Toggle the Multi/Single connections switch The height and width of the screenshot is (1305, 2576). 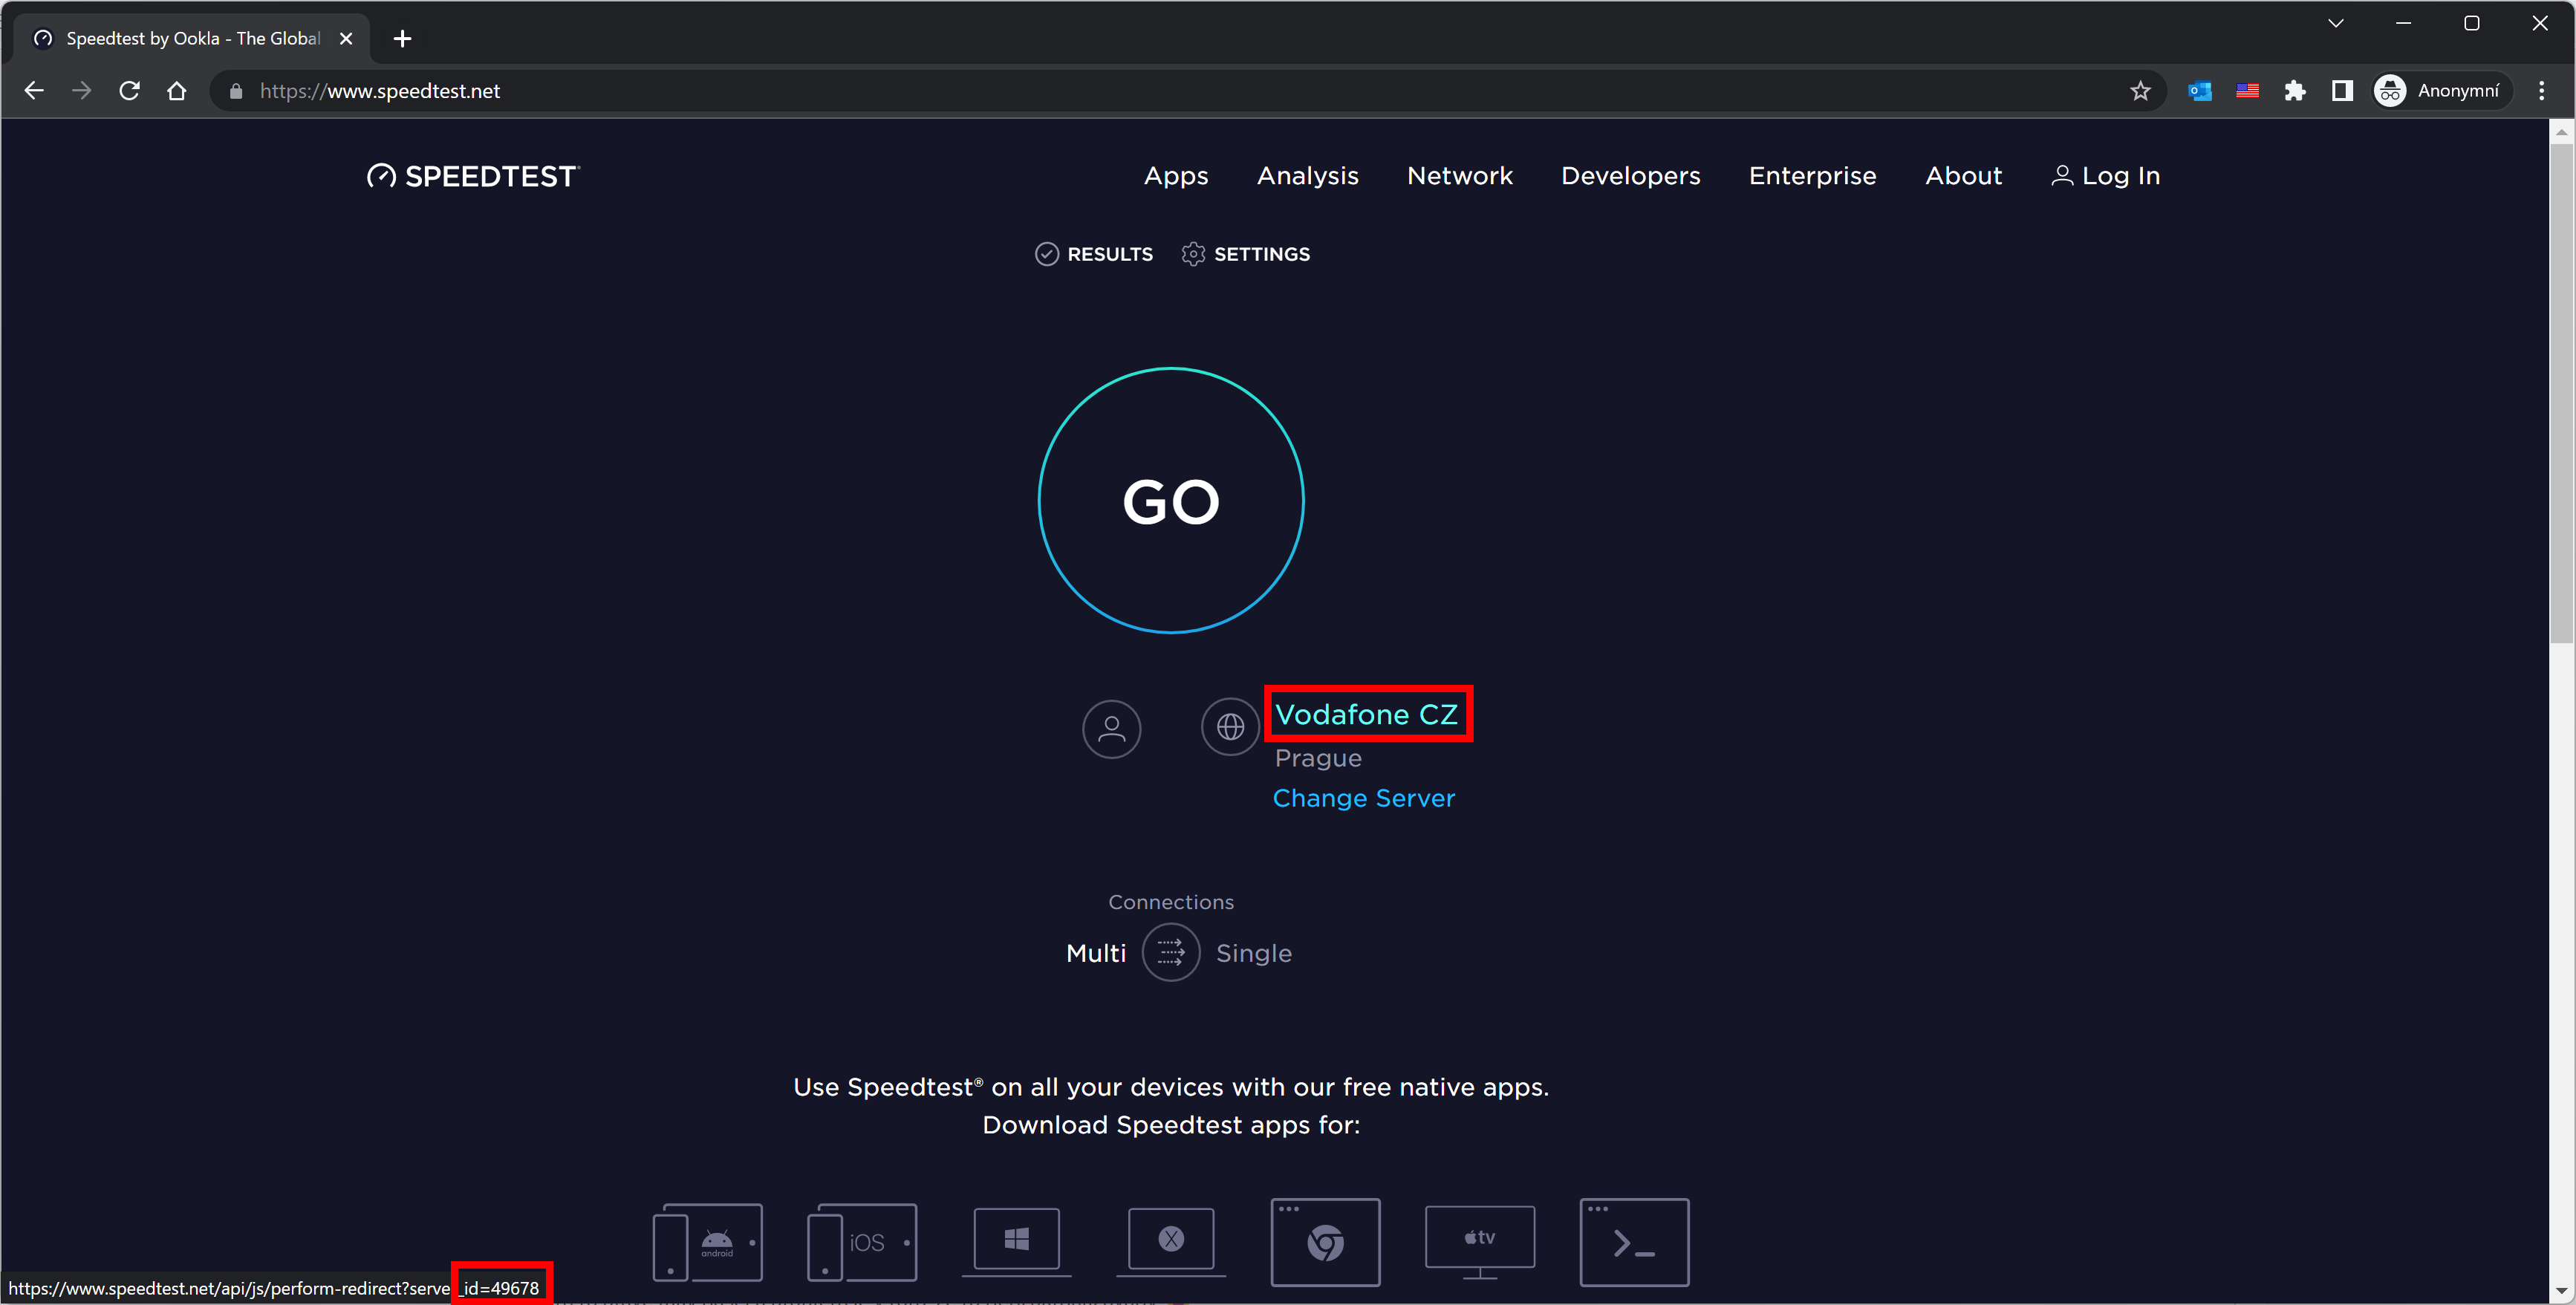pos(1171,953)
